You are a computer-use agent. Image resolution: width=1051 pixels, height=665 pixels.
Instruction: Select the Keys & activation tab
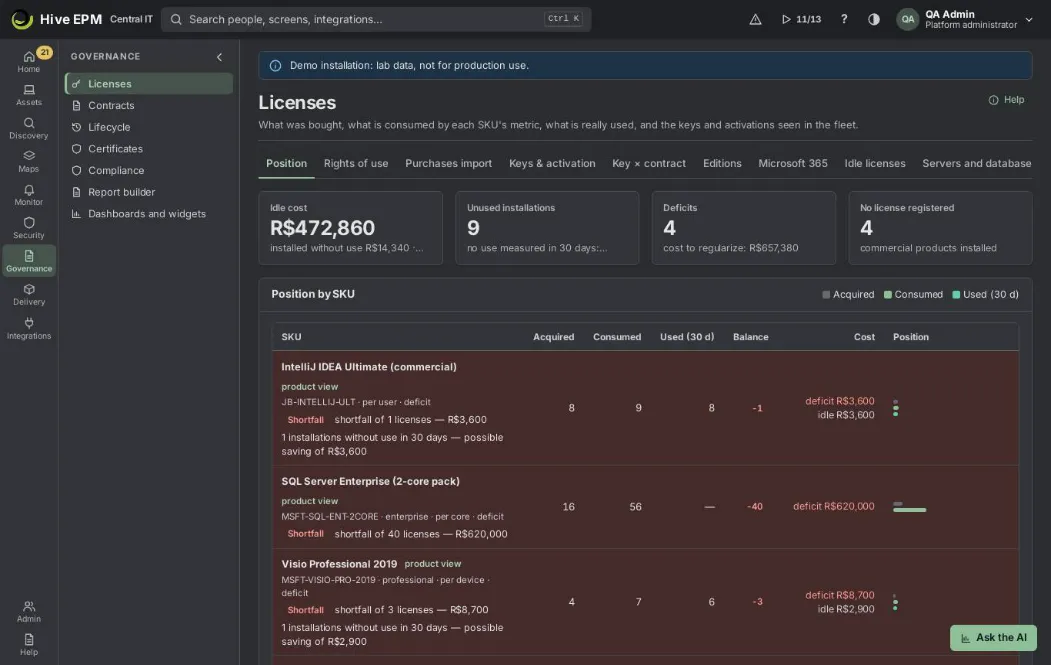(552, 164)
